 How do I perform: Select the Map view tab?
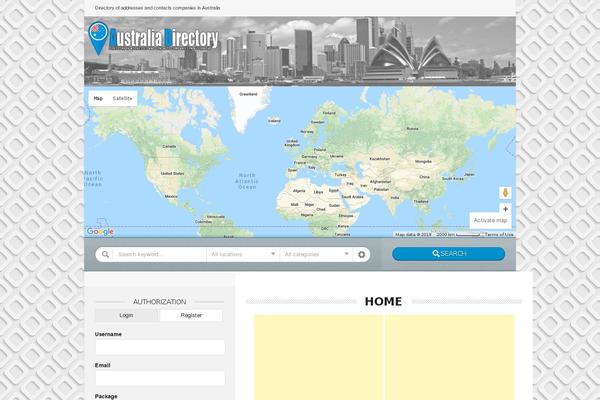pyautogui.click(x=98, y=98)
